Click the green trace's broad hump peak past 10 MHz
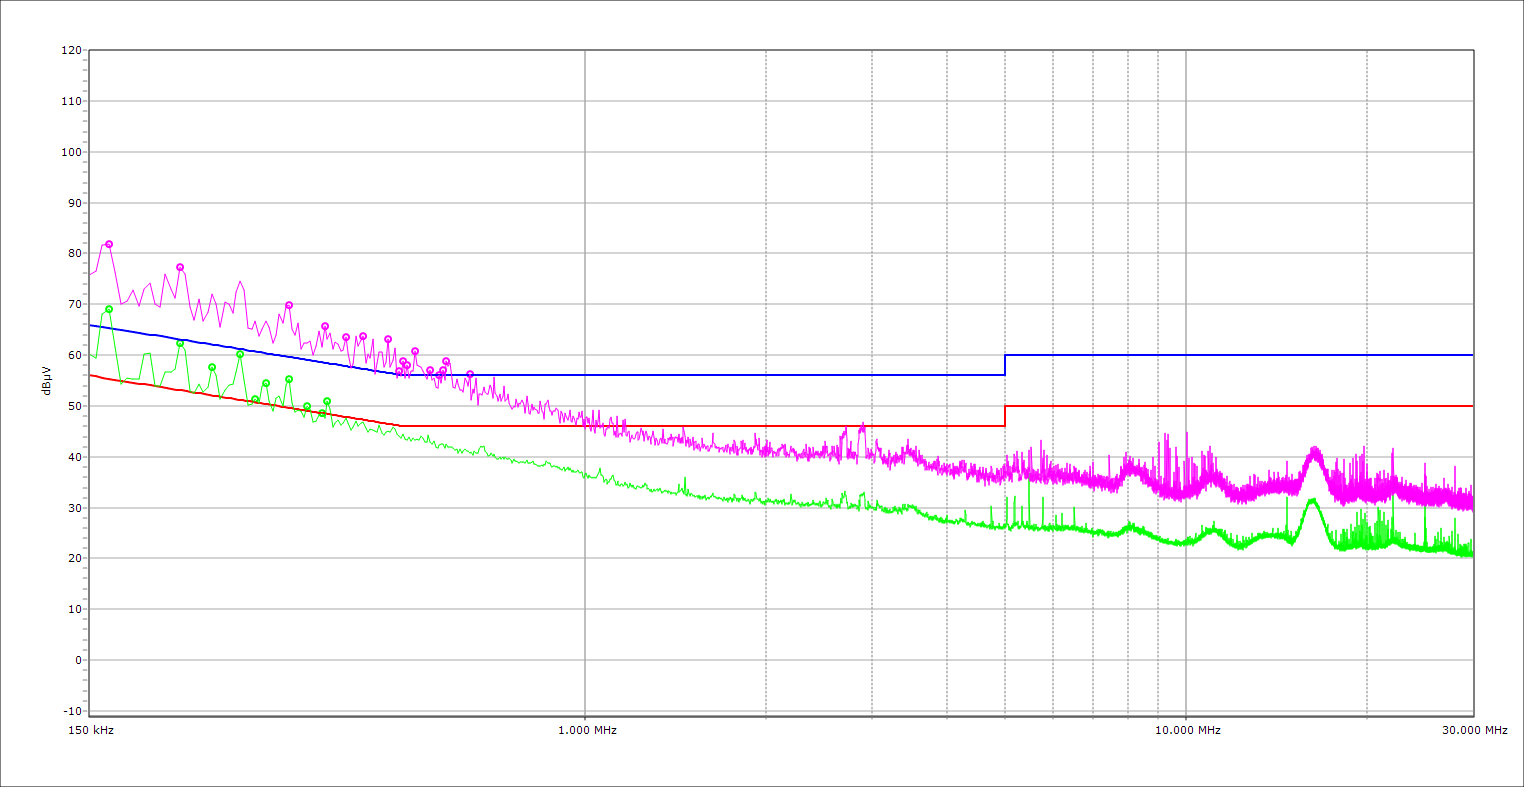This screenshot has width=1524, height=787. click(x=1312, y=500)
